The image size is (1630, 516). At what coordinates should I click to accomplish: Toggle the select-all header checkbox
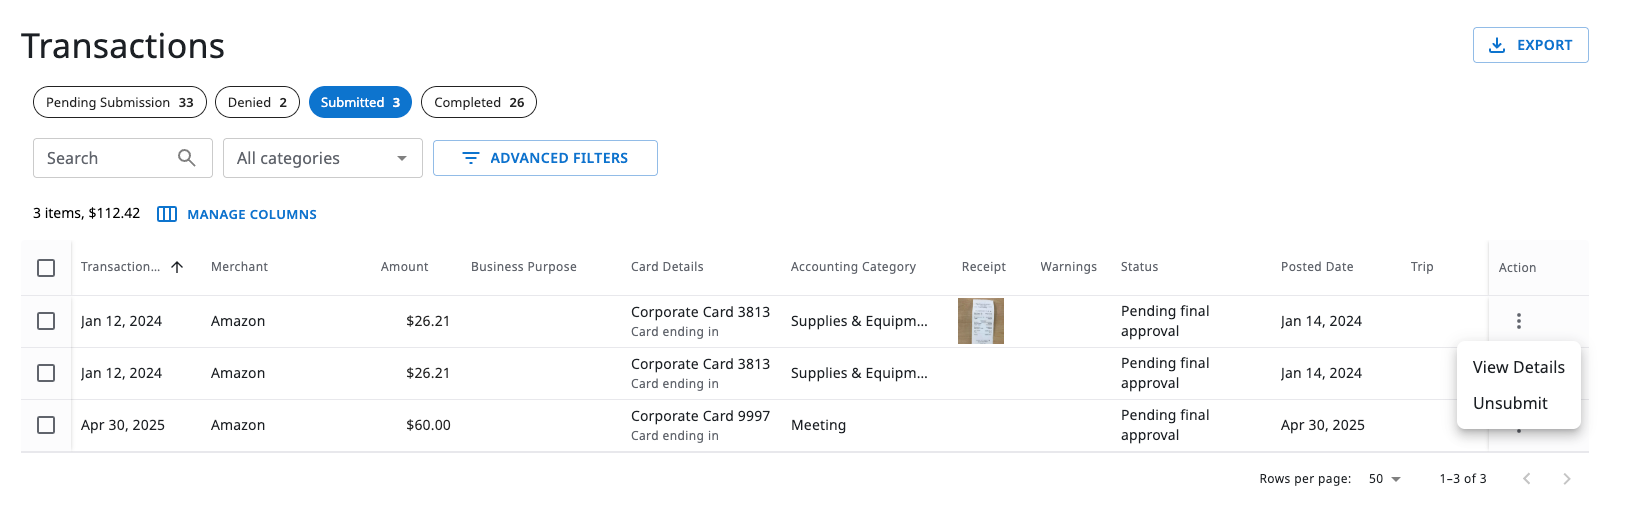coord(46,268)
